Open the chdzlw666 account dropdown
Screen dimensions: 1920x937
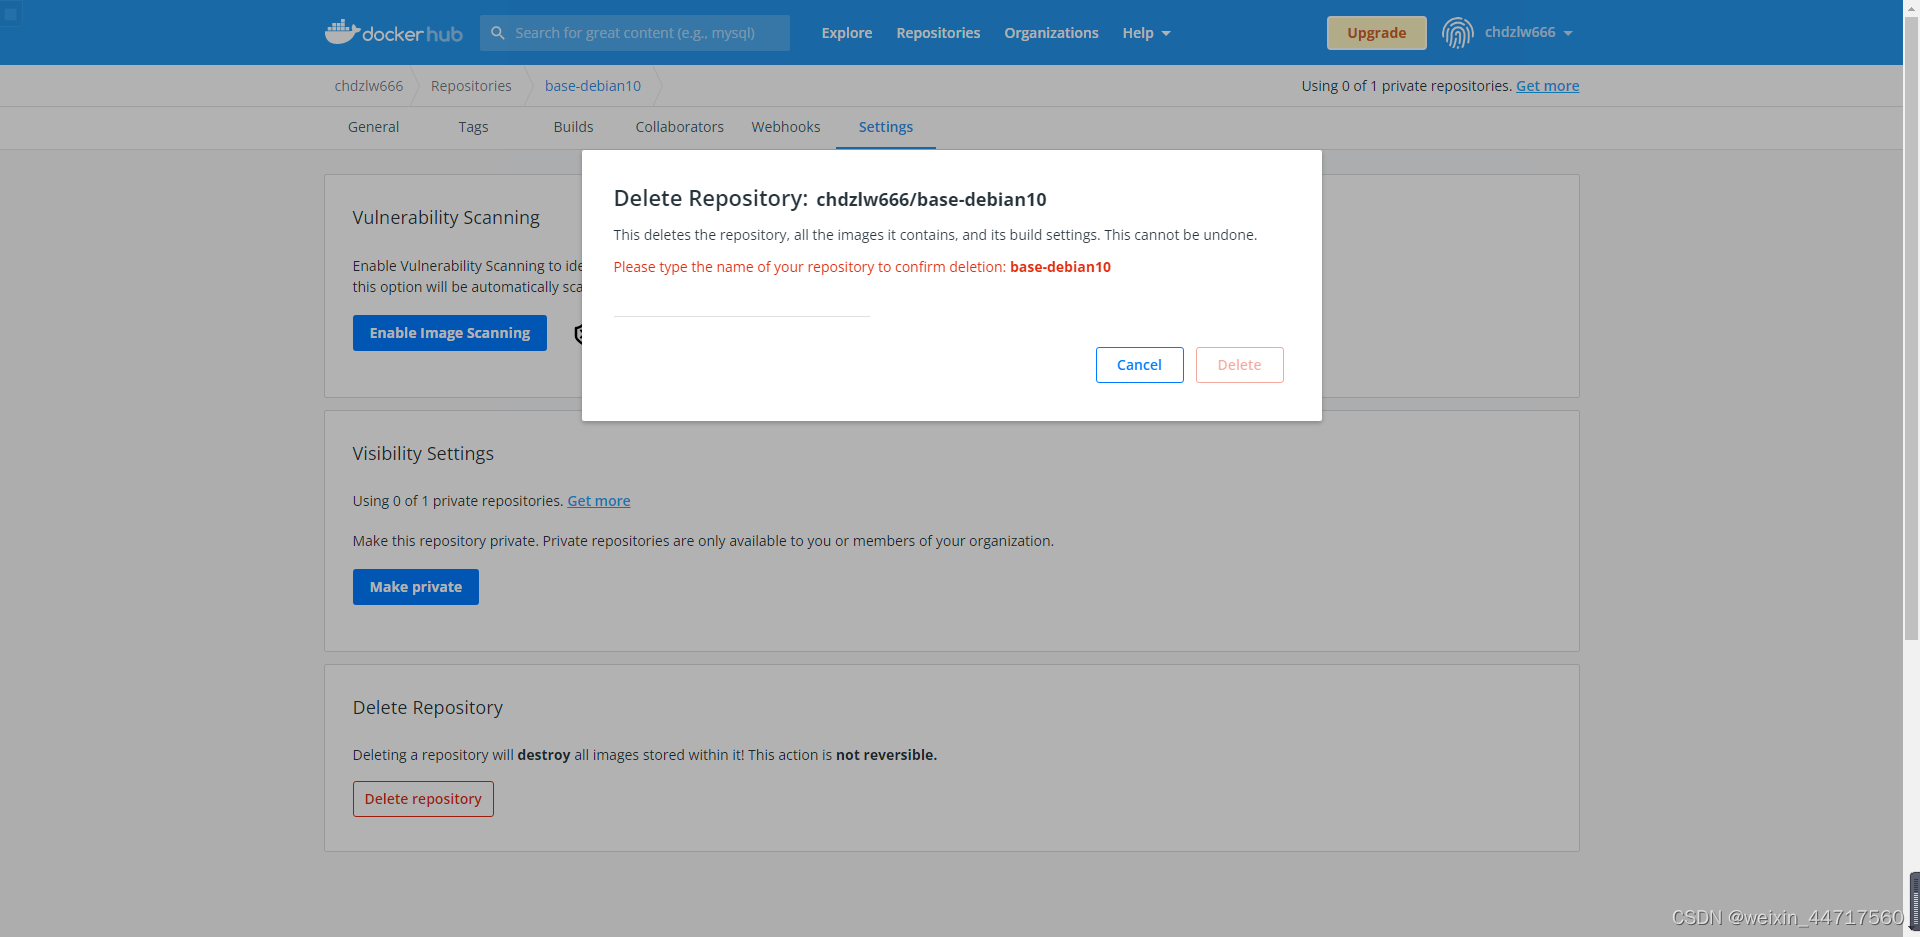[x=1528, y=33]
